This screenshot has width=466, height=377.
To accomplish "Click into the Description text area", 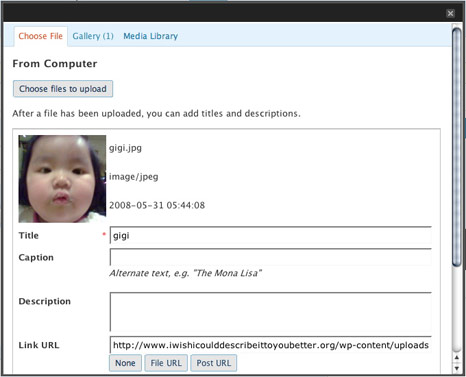I will pyautogui.click(x=271, y=312).
